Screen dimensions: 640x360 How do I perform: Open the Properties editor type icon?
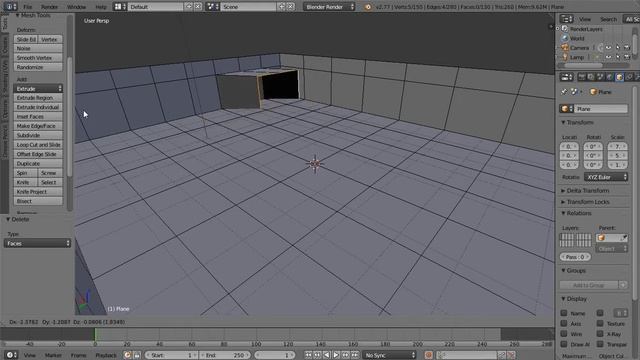[x=567, y=77]
